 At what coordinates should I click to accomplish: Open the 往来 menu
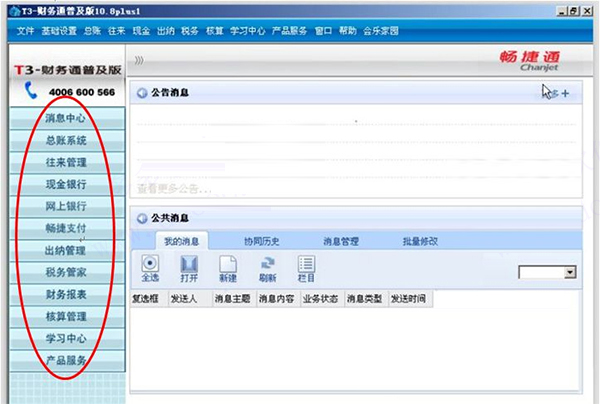(x=117, y=31)
